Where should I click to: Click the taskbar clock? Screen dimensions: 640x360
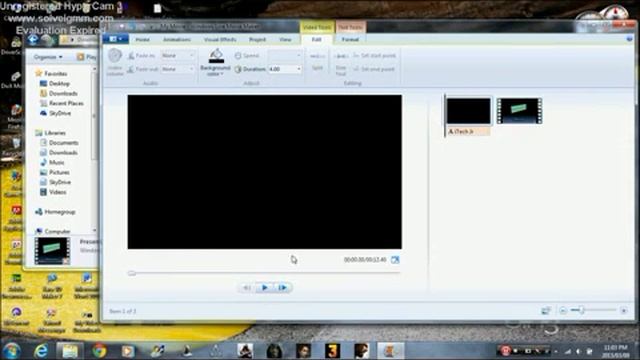[x=616, y=351]
